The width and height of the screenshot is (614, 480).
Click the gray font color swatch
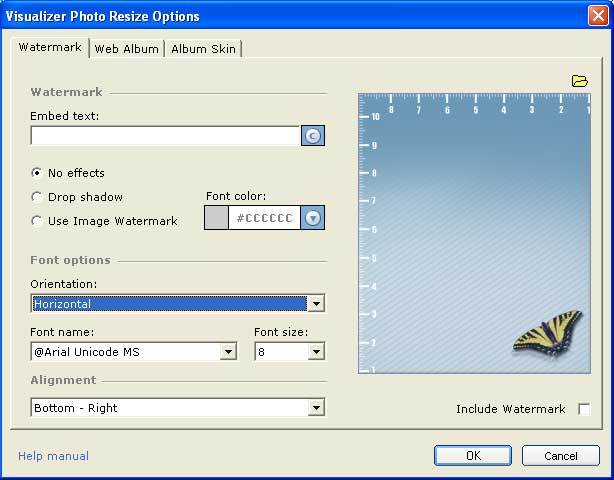pyautogui.click(x=217, y=218)
